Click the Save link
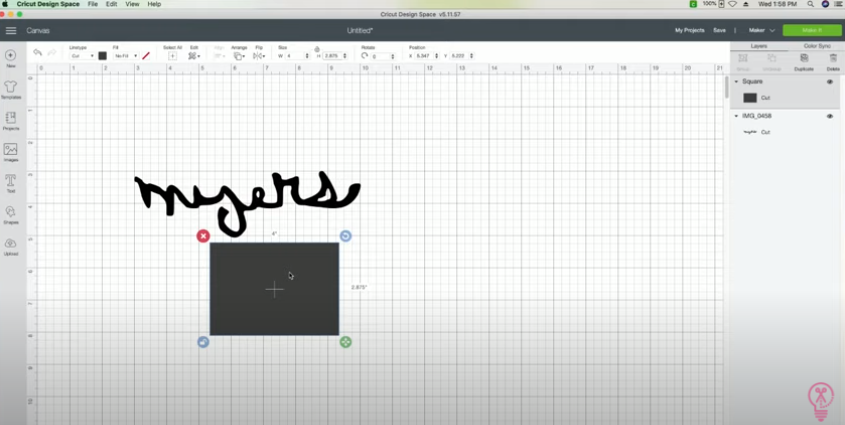Image resolution: width=845 pixels, height=425 pixels. point(719,31)
